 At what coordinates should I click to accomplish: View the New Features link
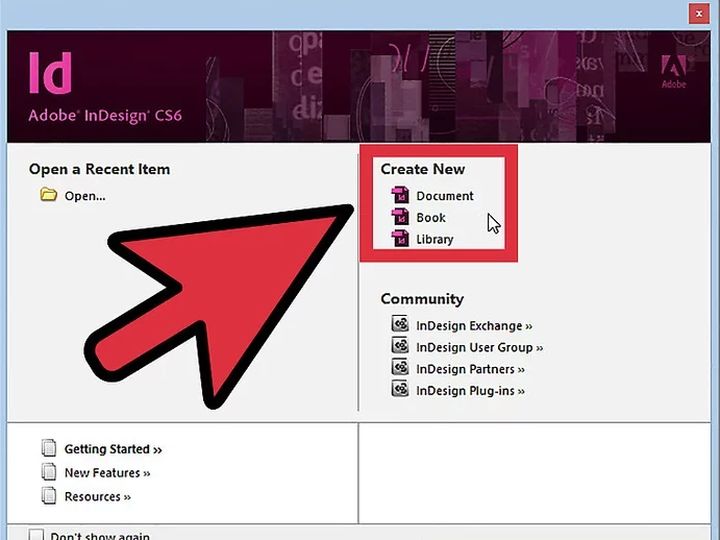pyautogui.click(x=107, y=473)
